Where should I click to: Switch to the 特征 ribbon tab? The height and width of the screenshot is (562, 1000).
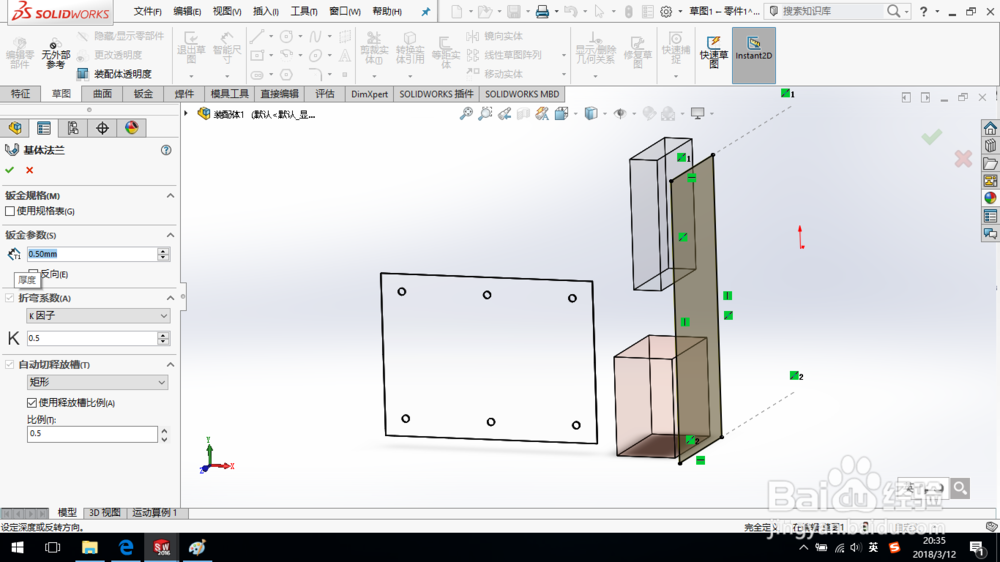pyautogui.click(x=20, y=94)
